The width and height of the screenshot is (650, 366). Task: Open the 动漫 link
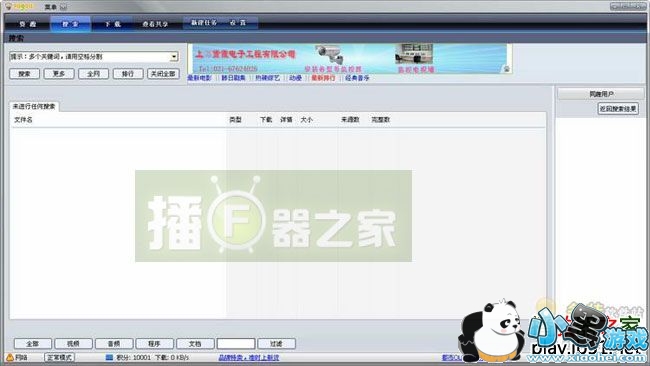click(x=296, y=78)
